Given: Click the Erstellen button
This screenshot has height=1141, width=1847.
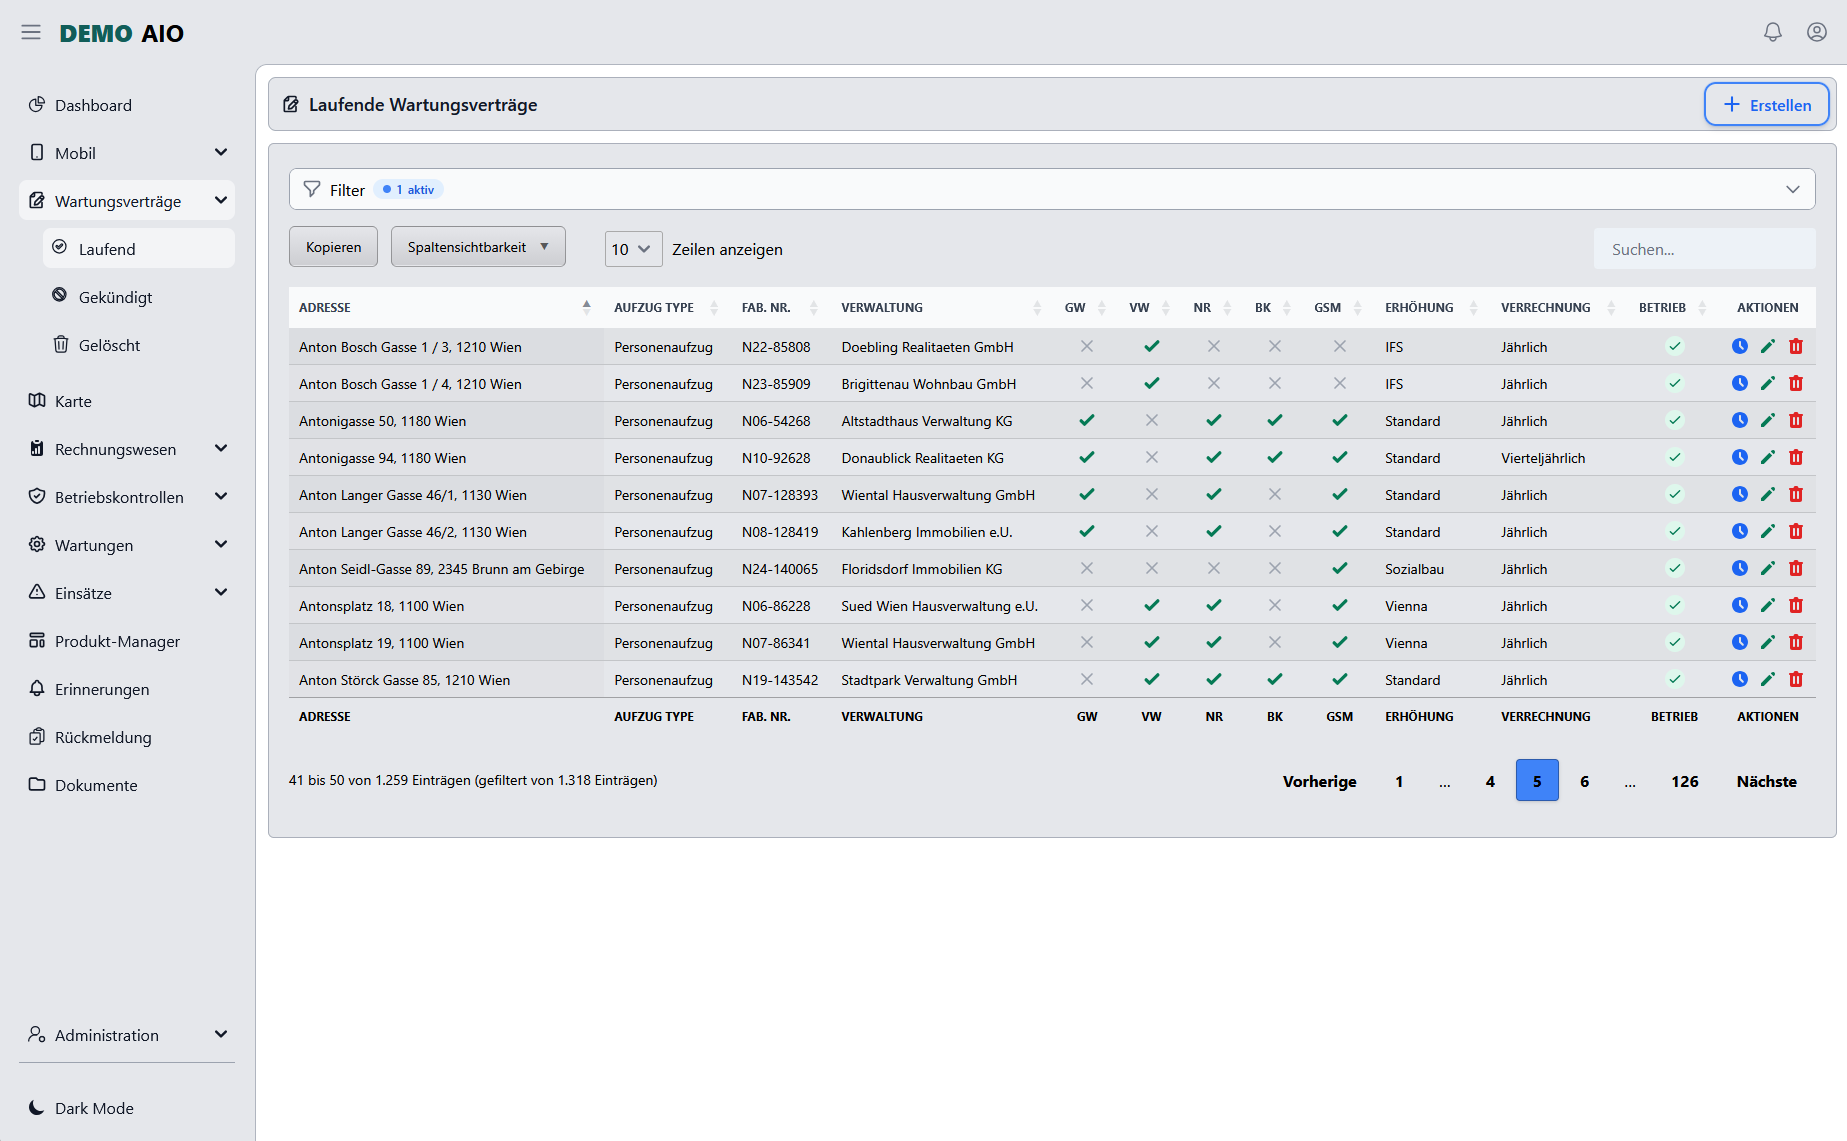Looking at the screenshot, I should pyautogui.click(x=1767, y=105).
